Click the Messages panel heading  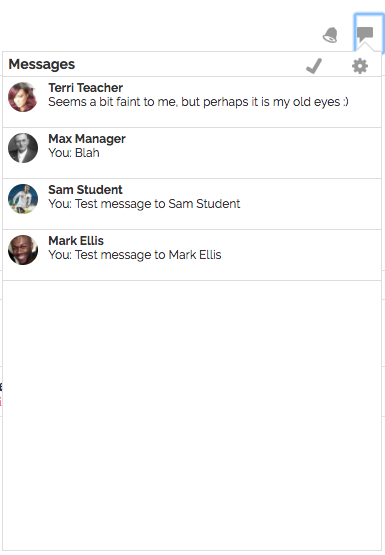(x=42, y=64)
